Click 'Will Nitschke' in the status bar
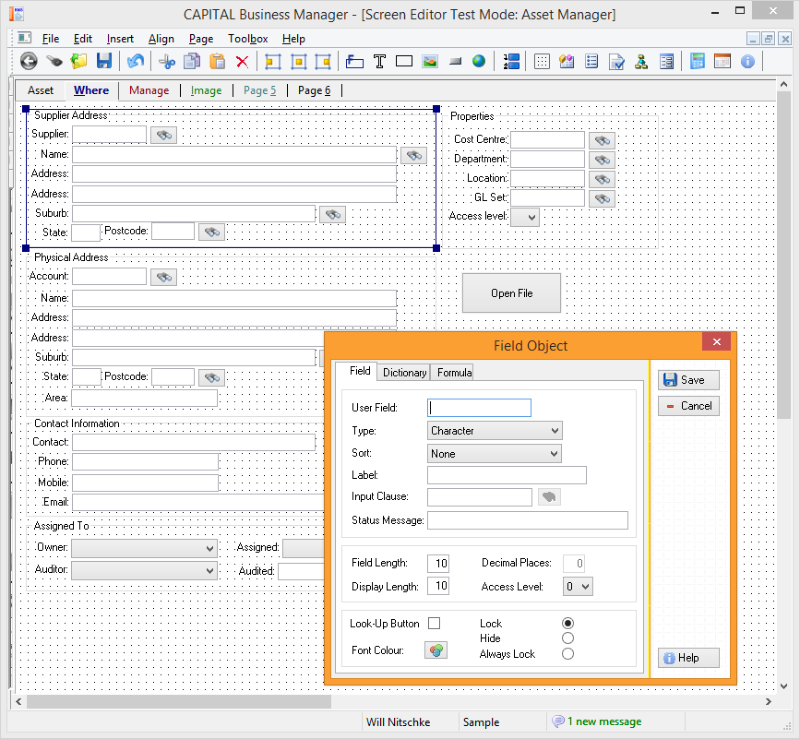Screen dimensions: 800x739 (398, 722)
